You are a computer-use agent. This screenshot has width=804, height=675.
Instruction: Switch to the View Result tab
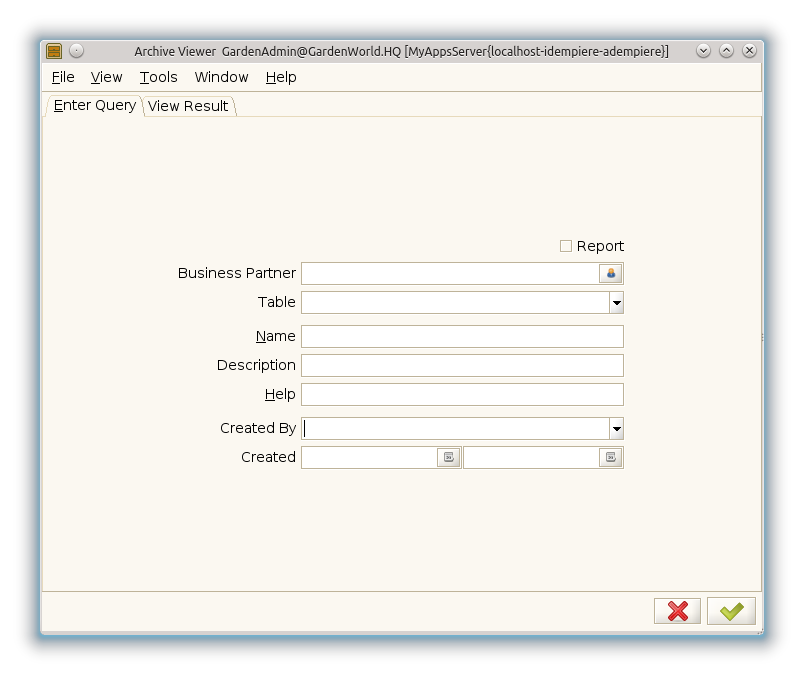coord(188,106)
